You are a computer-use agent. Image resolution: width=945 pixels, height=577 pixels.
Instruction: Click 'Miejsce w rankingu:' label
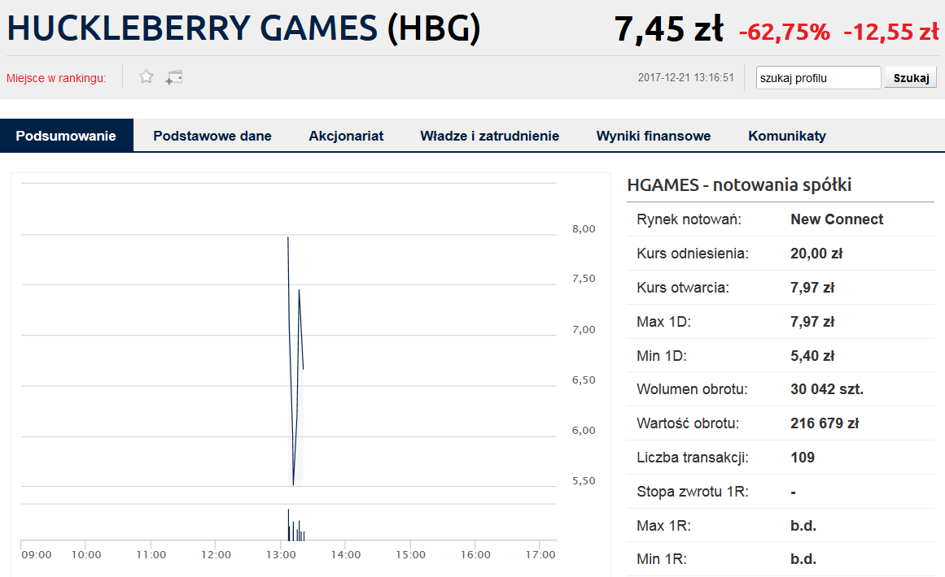pos(56,78)
